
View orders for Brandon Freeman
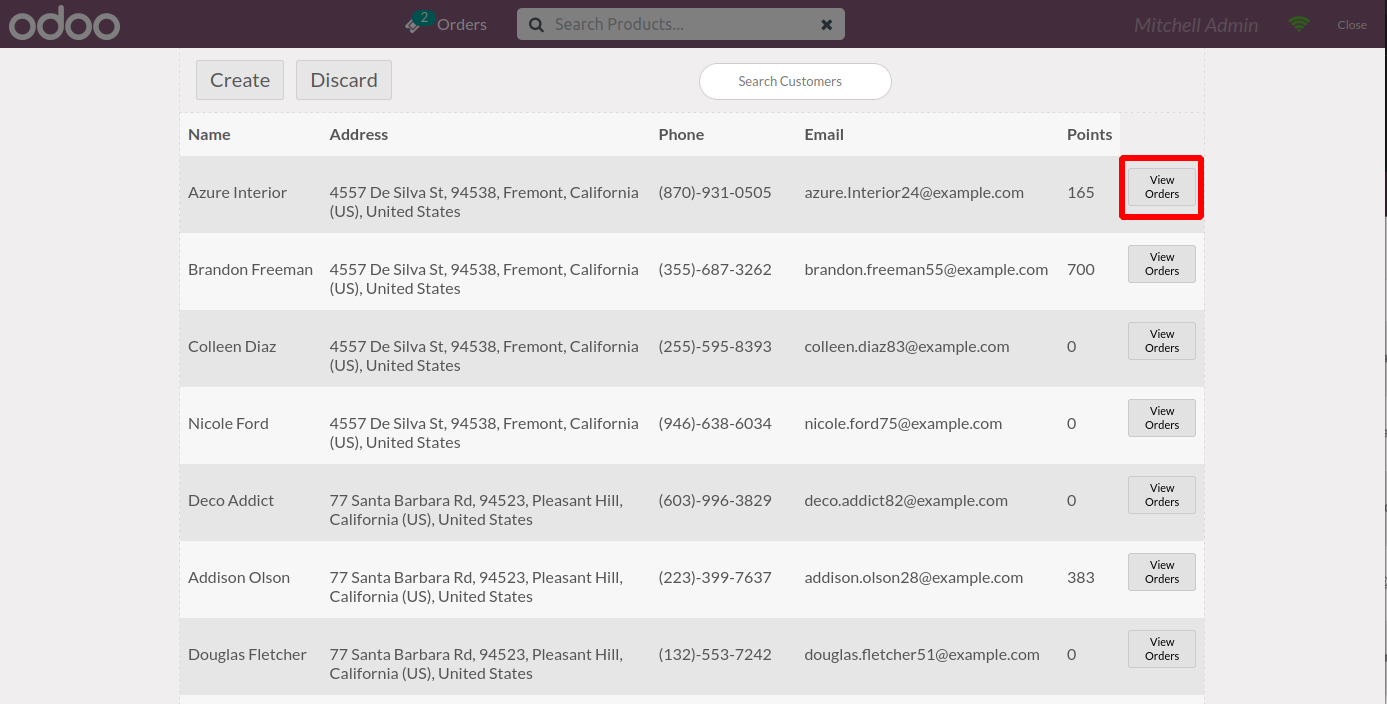click(x=1162, y=264)
